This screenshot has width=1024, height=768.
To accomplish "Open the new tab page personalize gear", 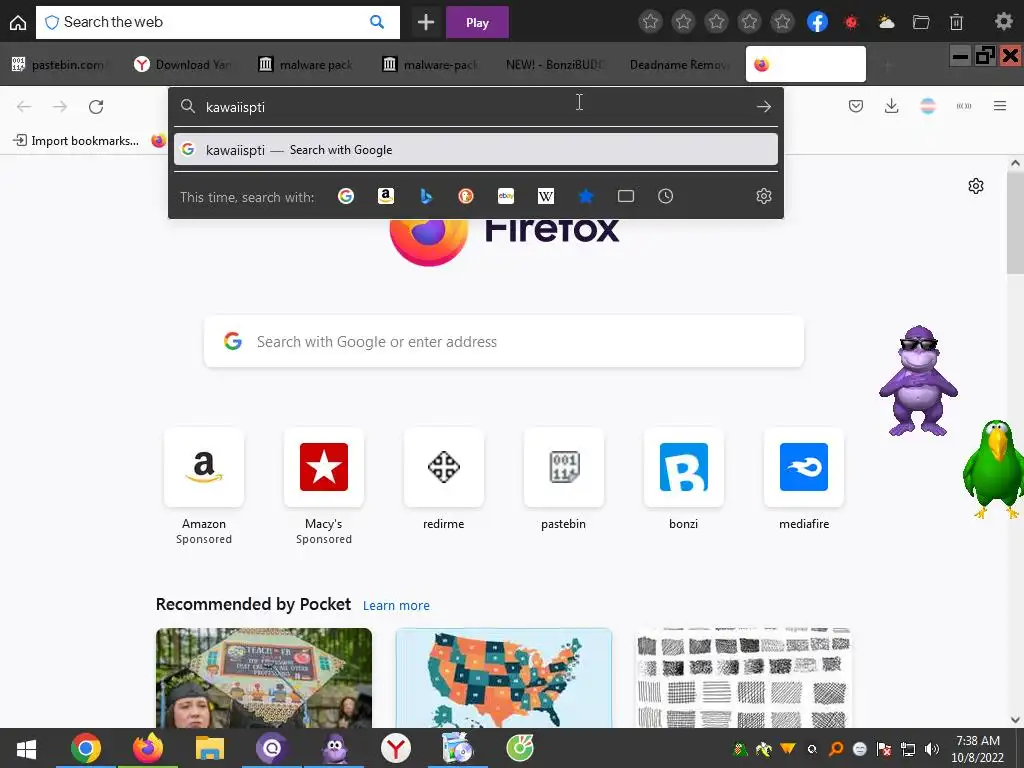I will [976, 186].
